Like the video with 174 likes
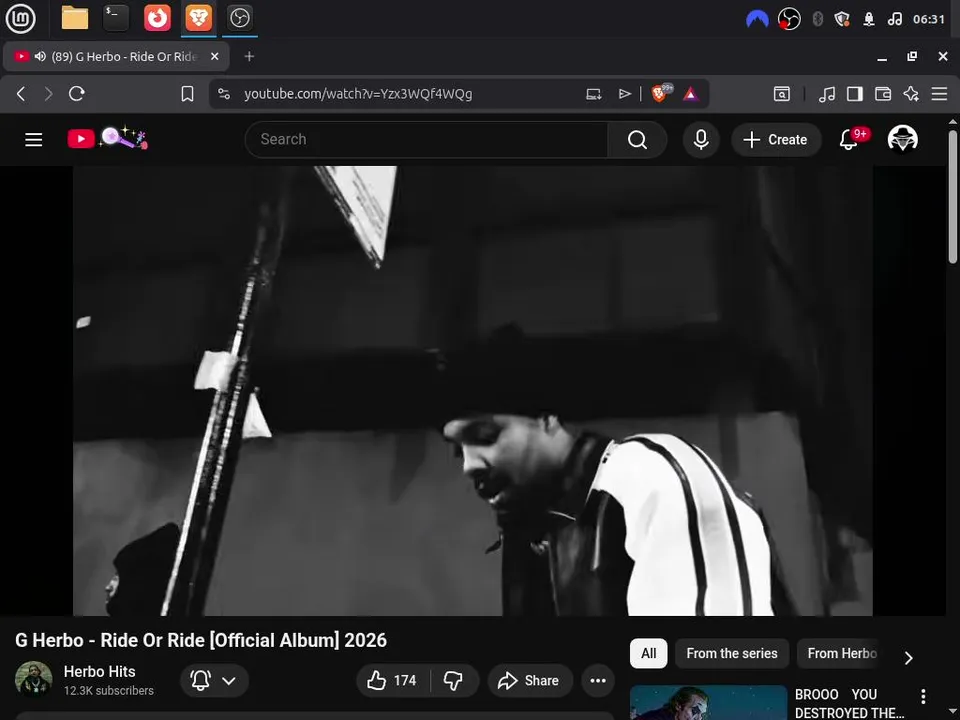960x720 pixels. click(x=392, y=680)
